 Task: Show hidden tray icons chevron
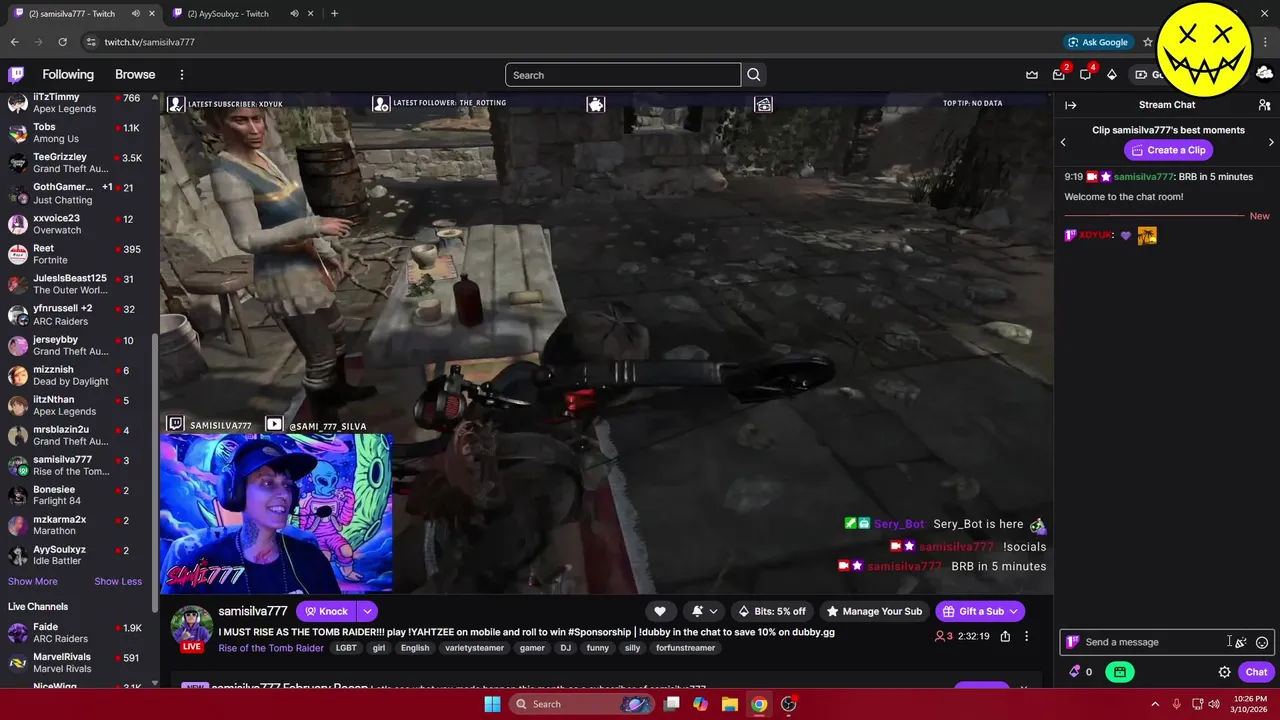(1155, 704)
